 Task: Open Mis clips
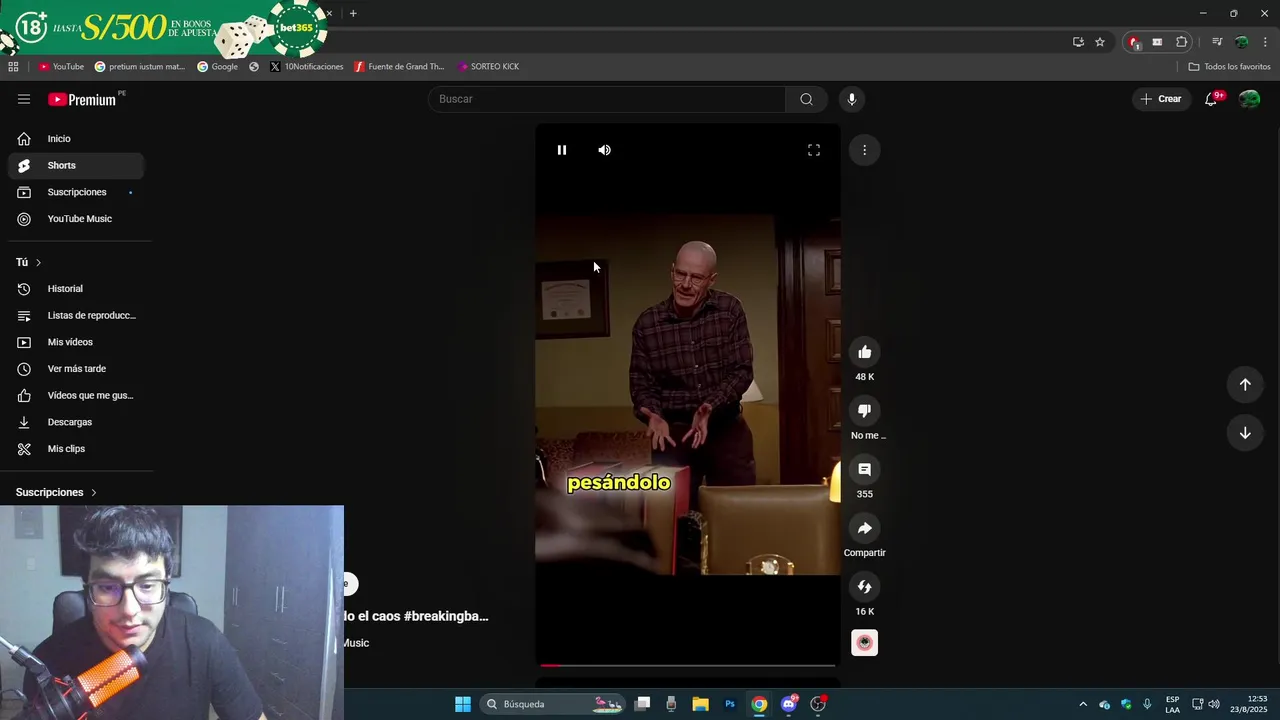pyautogui.click(x=76, y=449)
